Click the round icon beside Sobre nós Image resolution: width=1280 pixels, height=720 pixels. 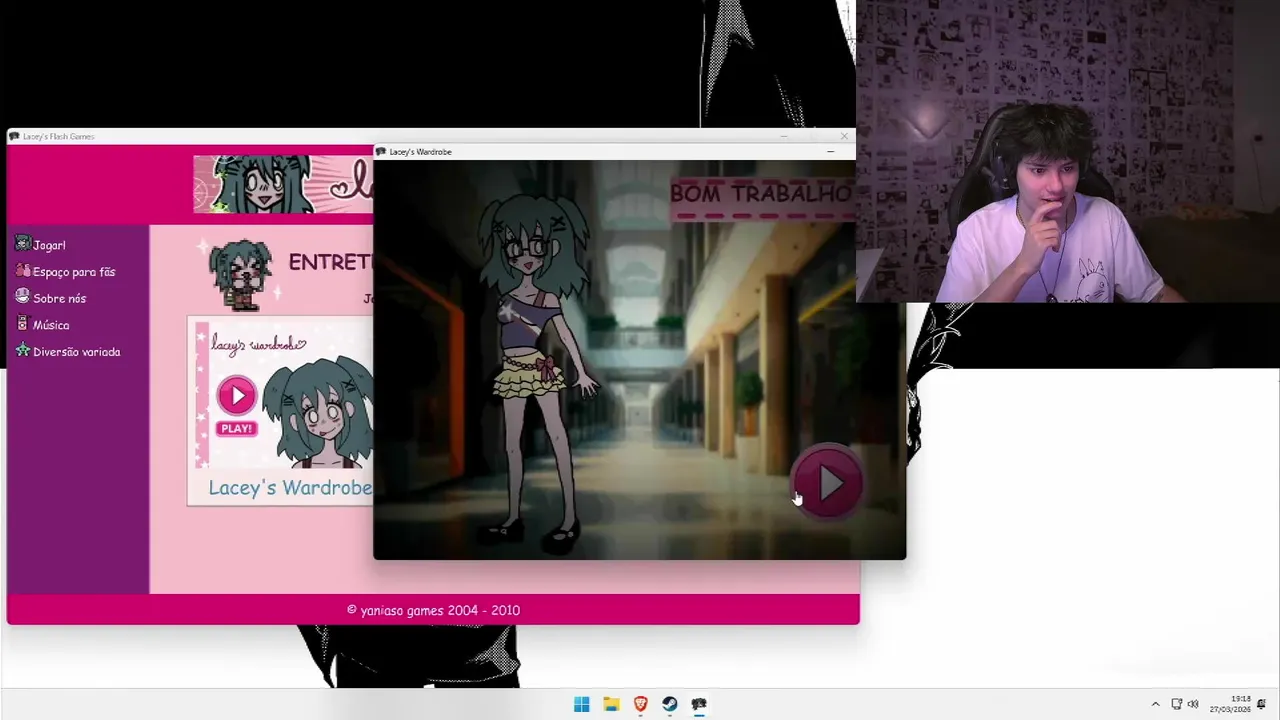point(23,296)
